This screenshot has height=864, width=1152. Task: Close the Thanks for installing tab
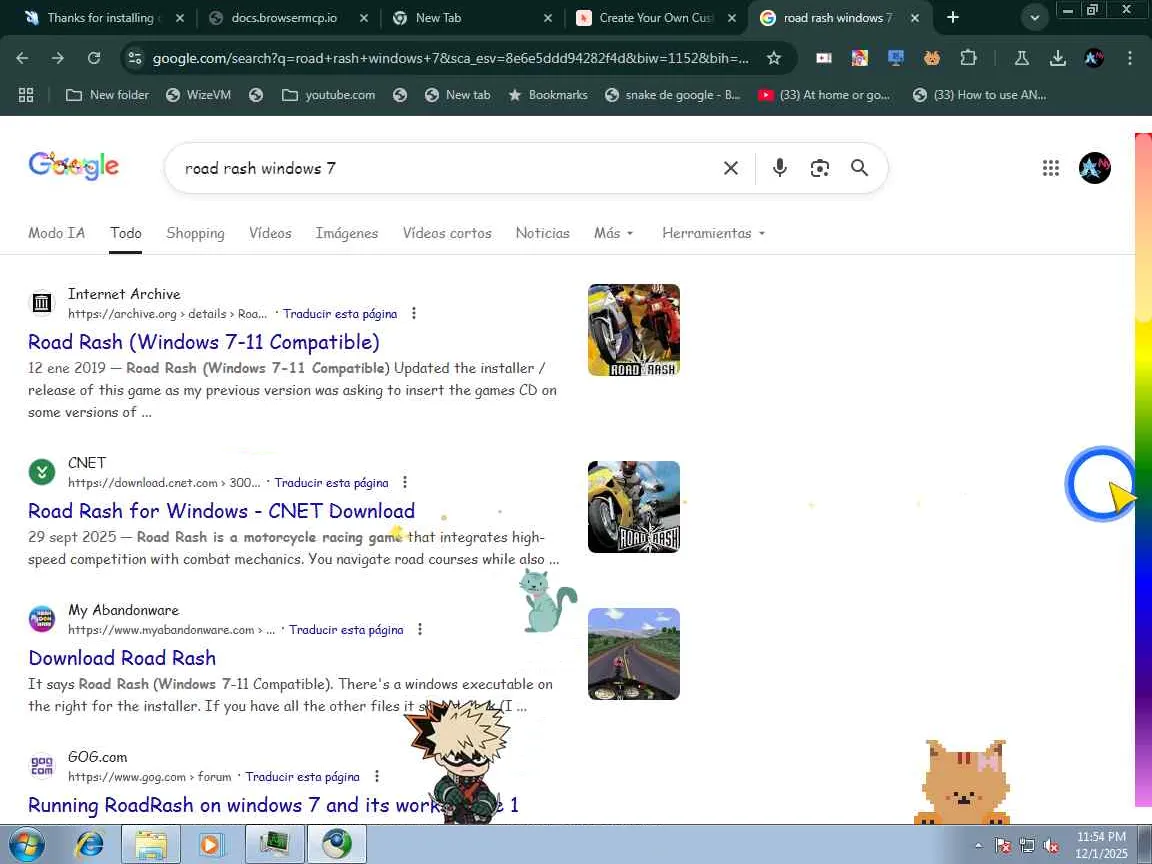180,18
